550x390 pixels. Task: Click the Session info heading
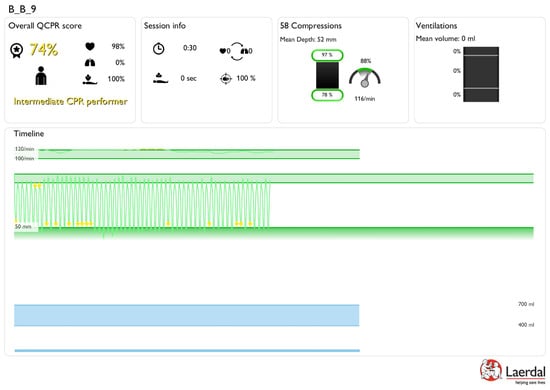165,26
